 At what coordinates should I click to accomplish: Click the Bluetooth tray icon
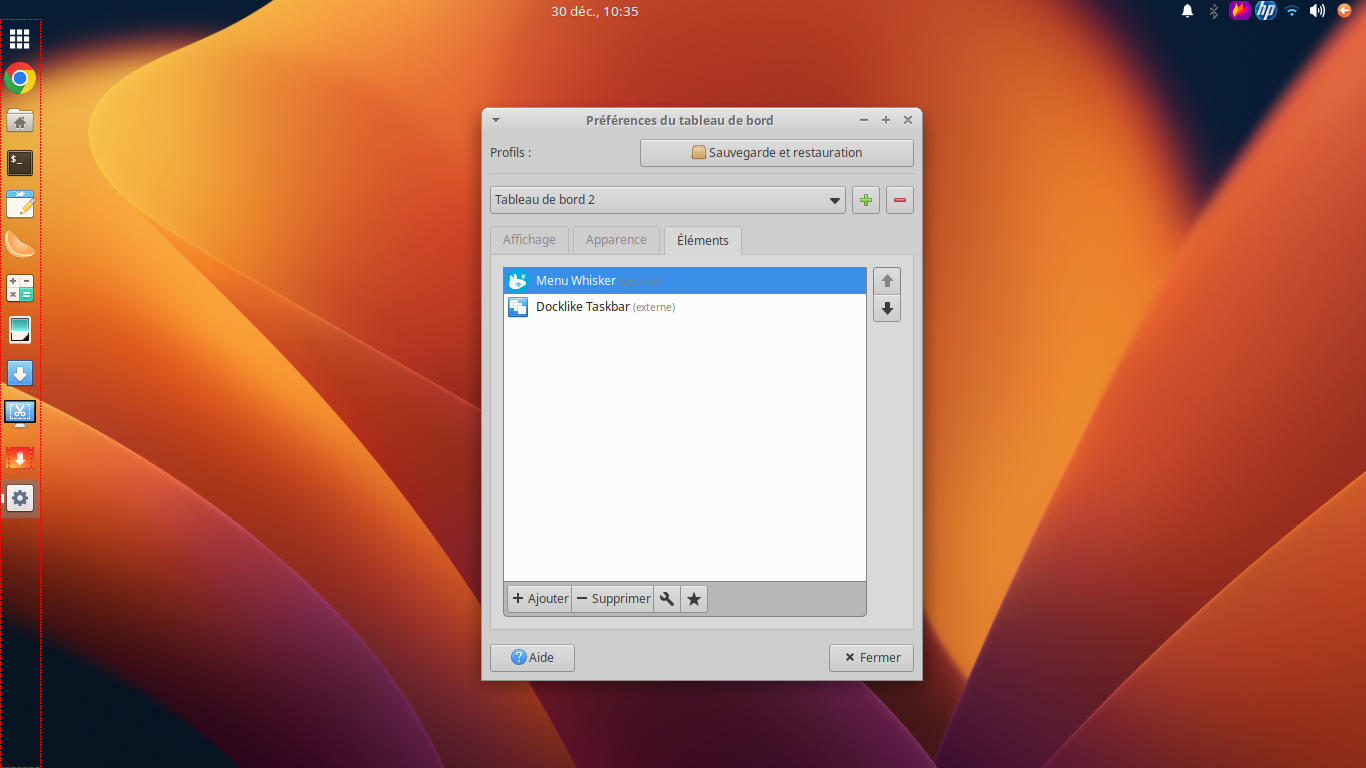tap(1214, 11)
